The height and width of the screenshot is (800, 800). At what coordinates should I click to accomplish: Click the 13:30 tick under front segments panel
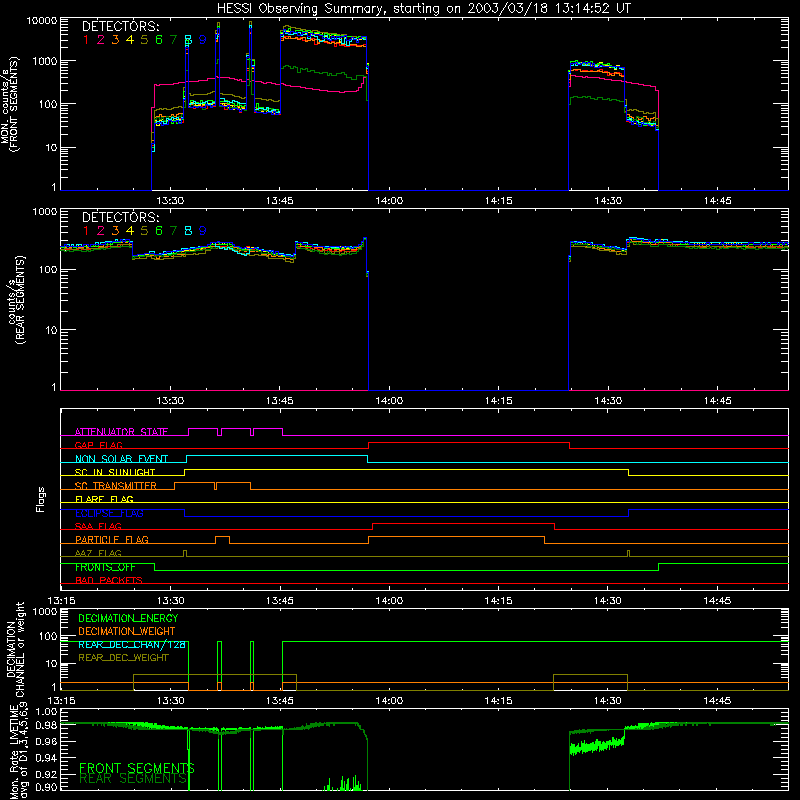(170, 201)
